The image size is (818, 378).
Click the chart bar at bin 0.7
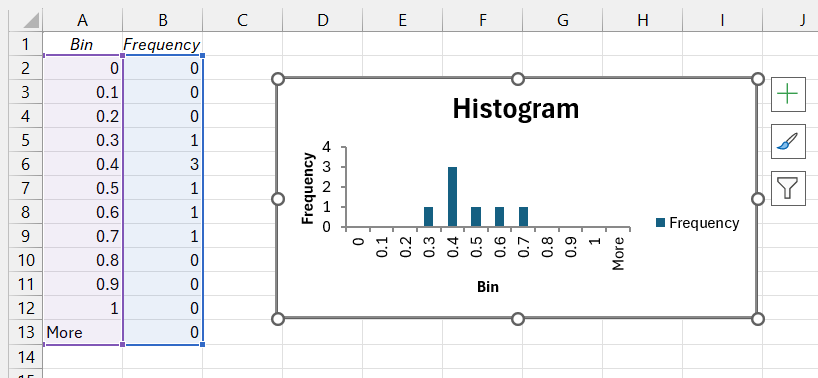click(x=524, y=217)
